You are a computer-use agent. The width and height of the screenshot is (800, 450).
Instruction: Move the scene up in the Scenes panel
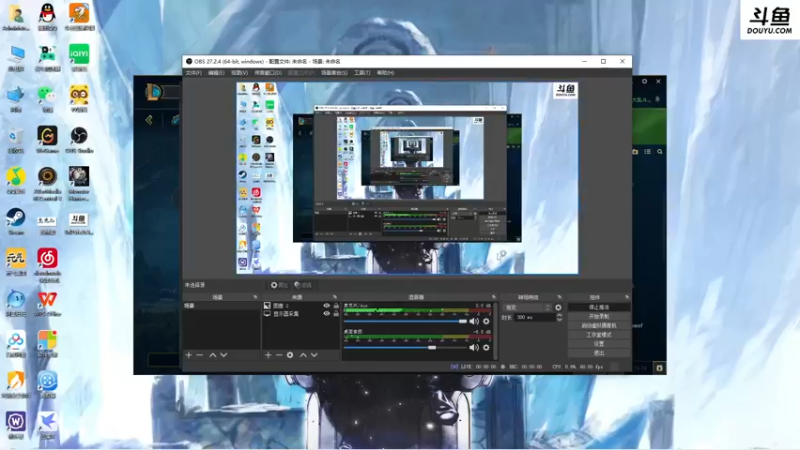coord(213,355)
